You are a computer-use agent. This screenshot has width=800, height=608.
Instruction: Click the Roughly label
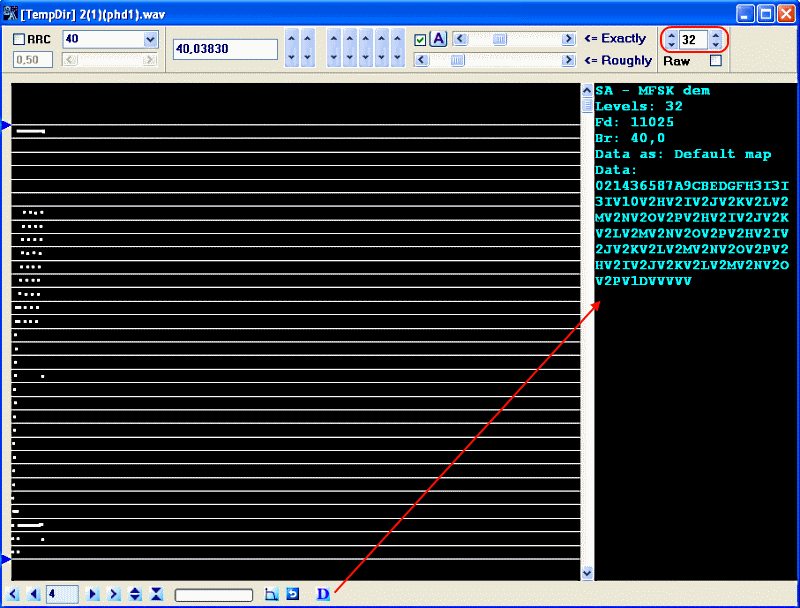[618, 61]
